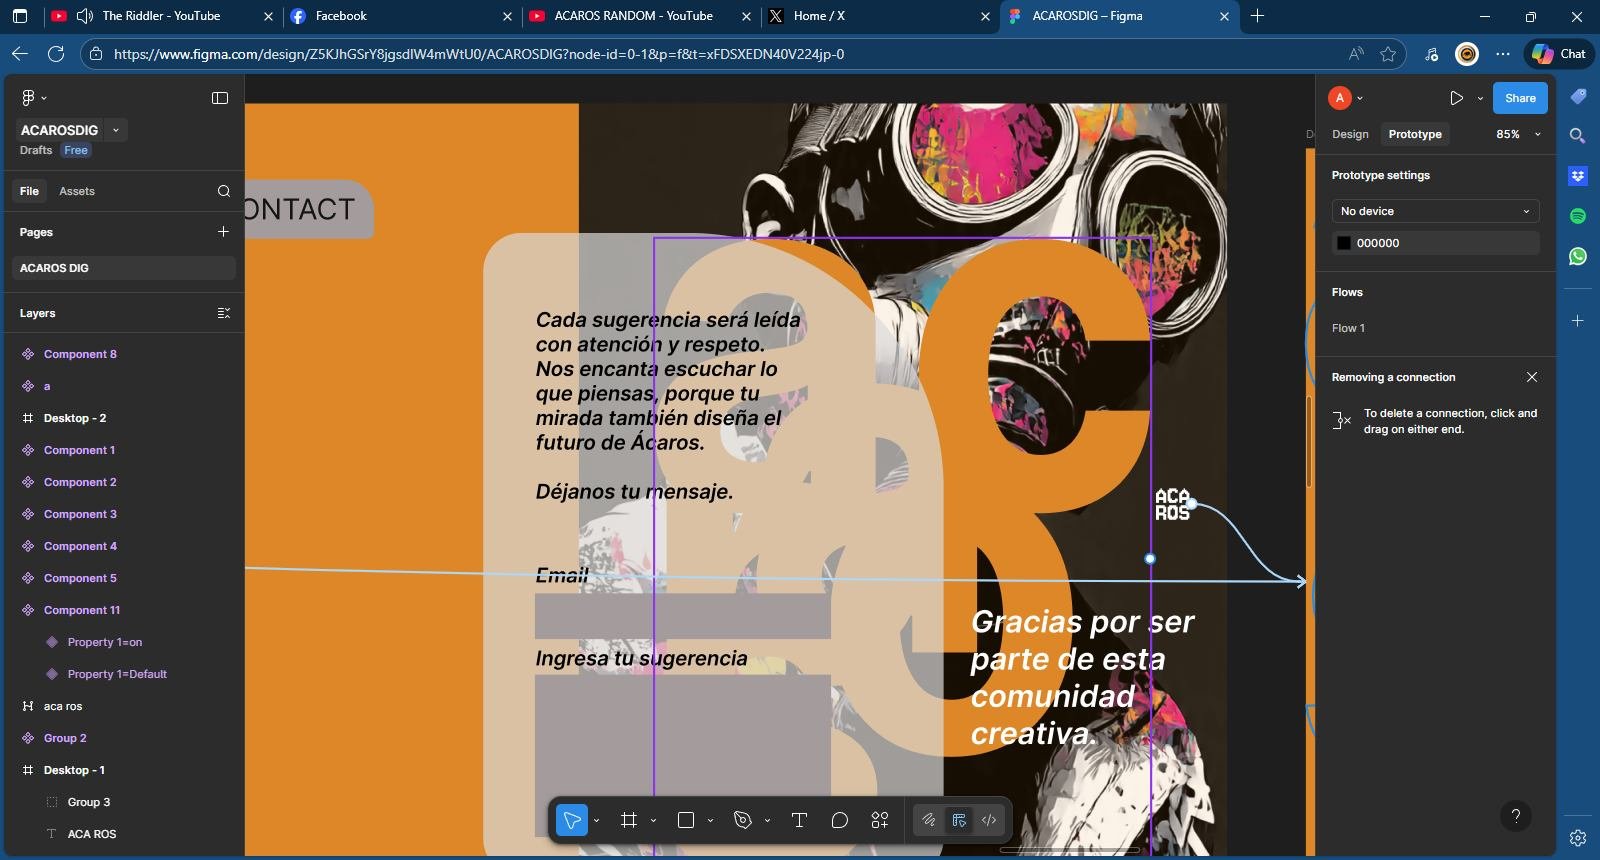Select the Move tool
This screenshot has height=860, width=1600.
[572, 820]
